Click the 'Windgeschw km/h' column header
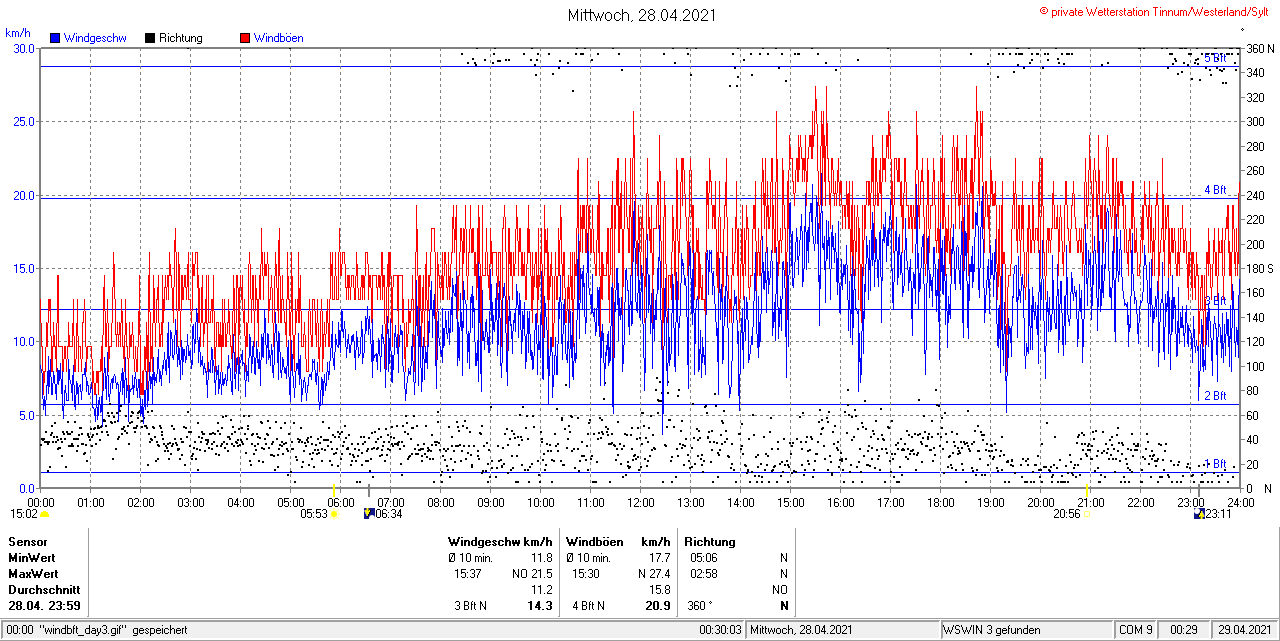The height and width of the screenshot is (641, 1280). (x=500, y=541)
